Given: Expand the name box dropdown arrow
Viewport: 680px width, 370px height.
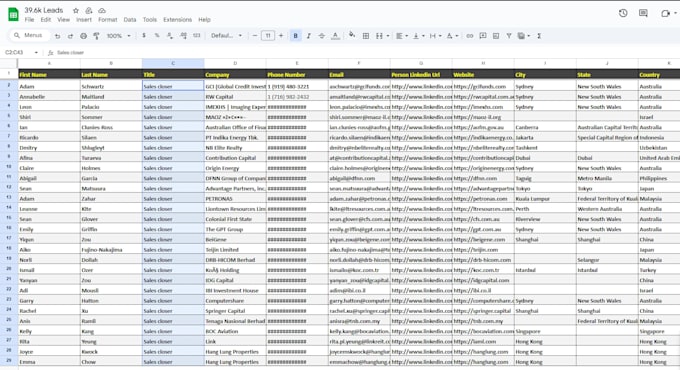Looking at the screenshot, I should pos(36,52).
